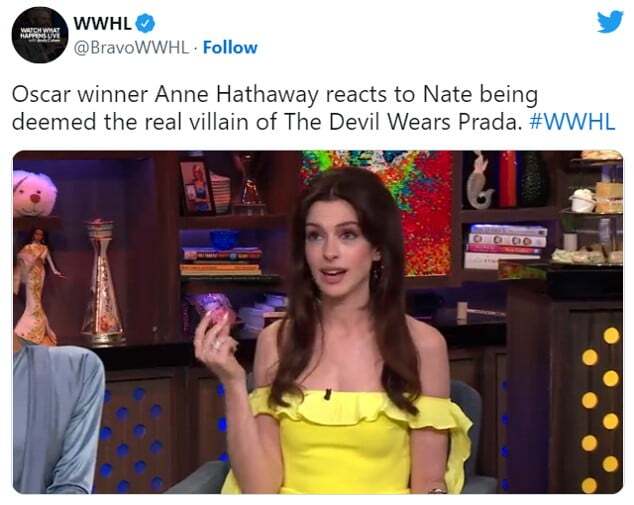Open the WWHL profile avatar

point(40,35)
